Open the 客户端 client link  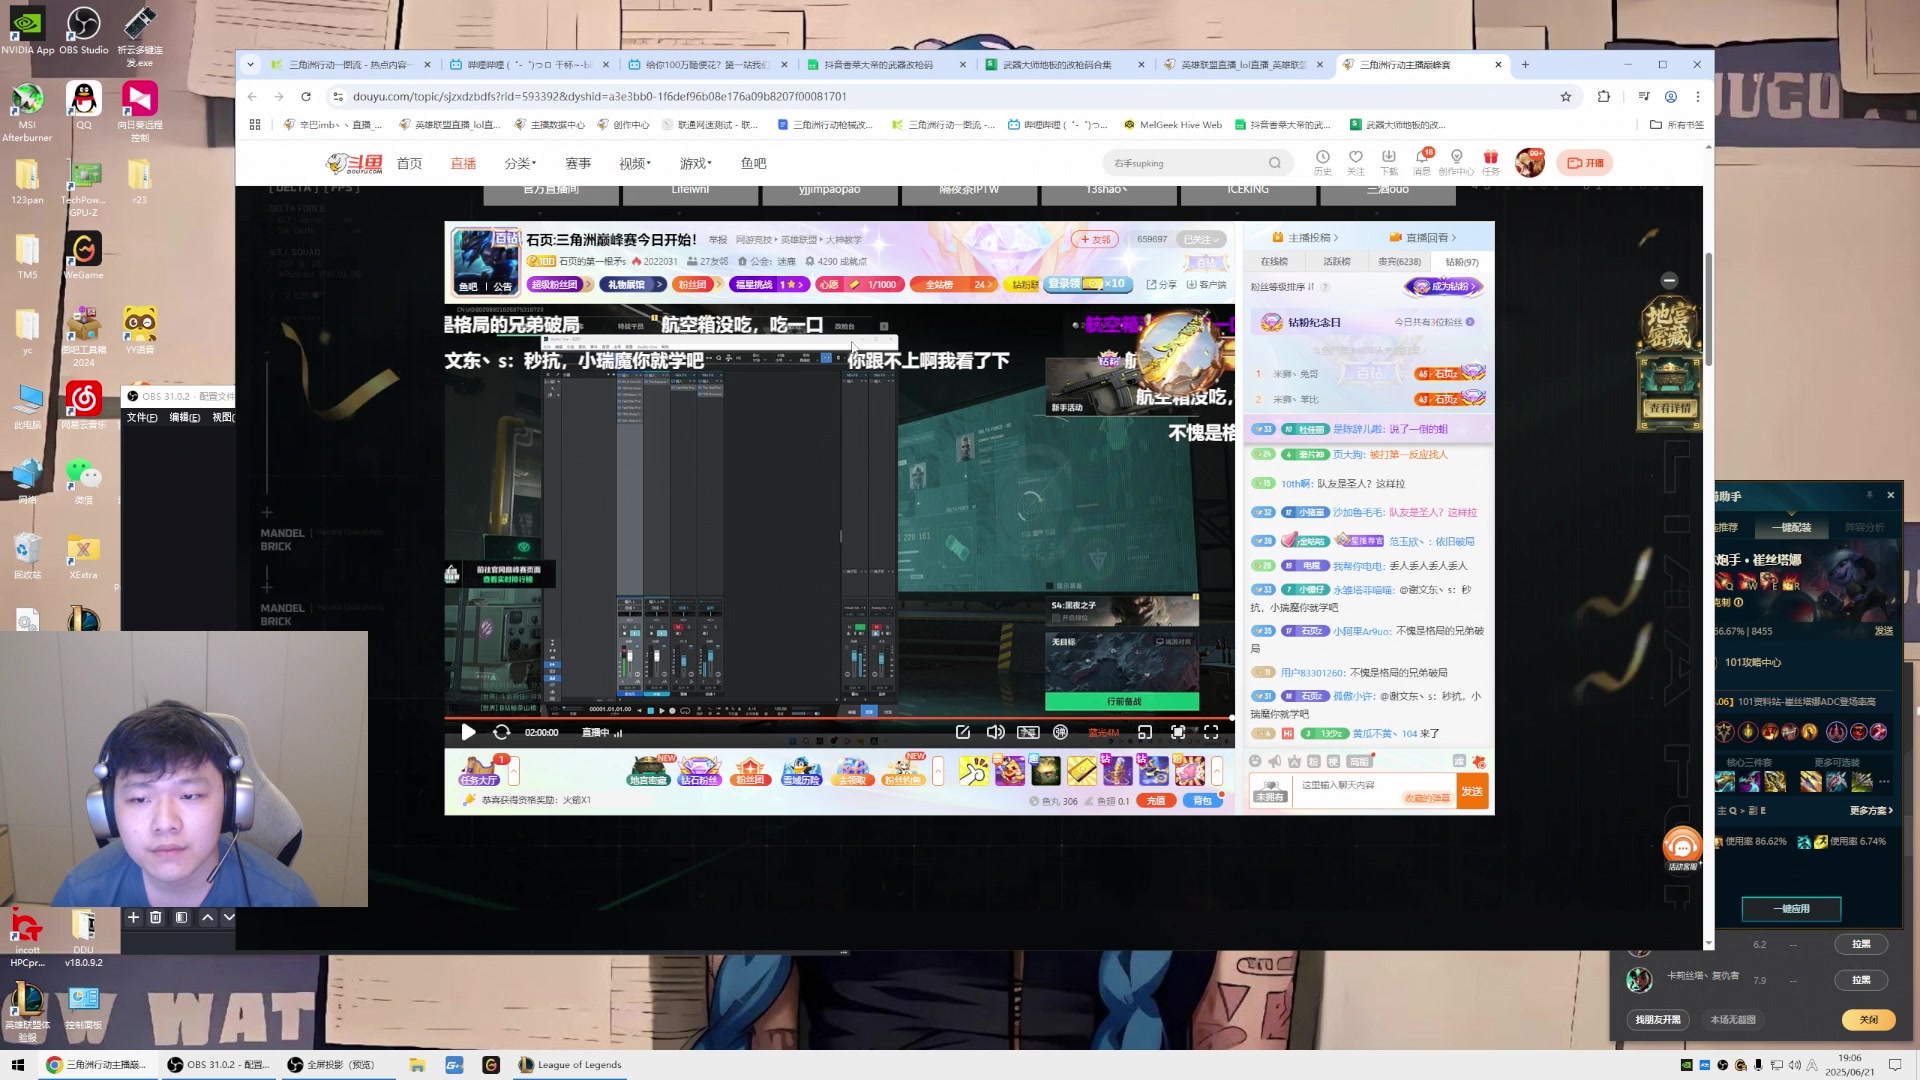(1206, 285)
